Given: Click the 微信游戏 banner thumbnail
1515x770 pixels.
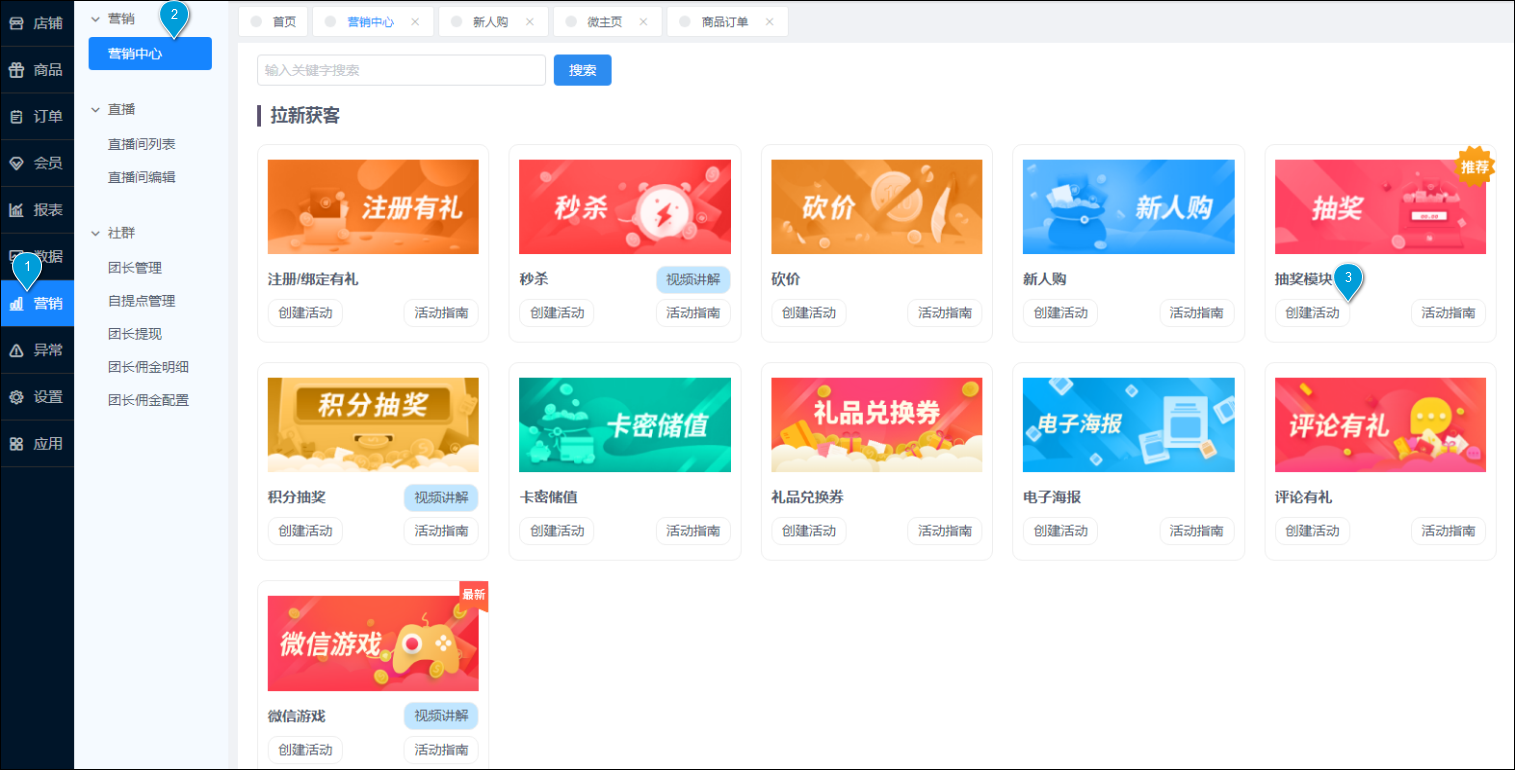Looking at the screenshot, I should 373,643.
